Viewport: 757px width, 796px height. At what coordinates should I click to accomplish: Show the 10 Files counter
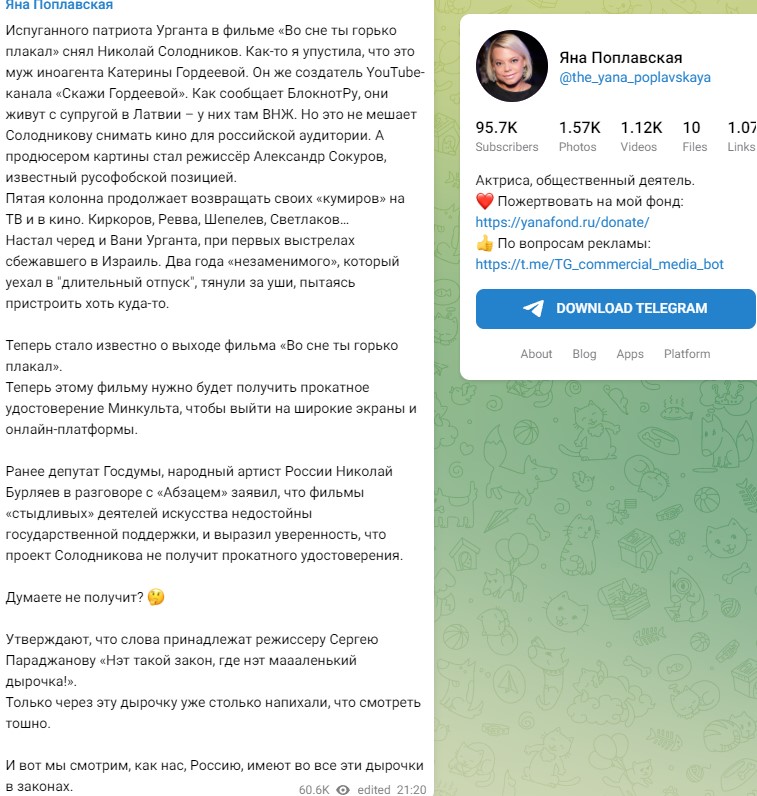pyautogui.click(x=693, y=136)
